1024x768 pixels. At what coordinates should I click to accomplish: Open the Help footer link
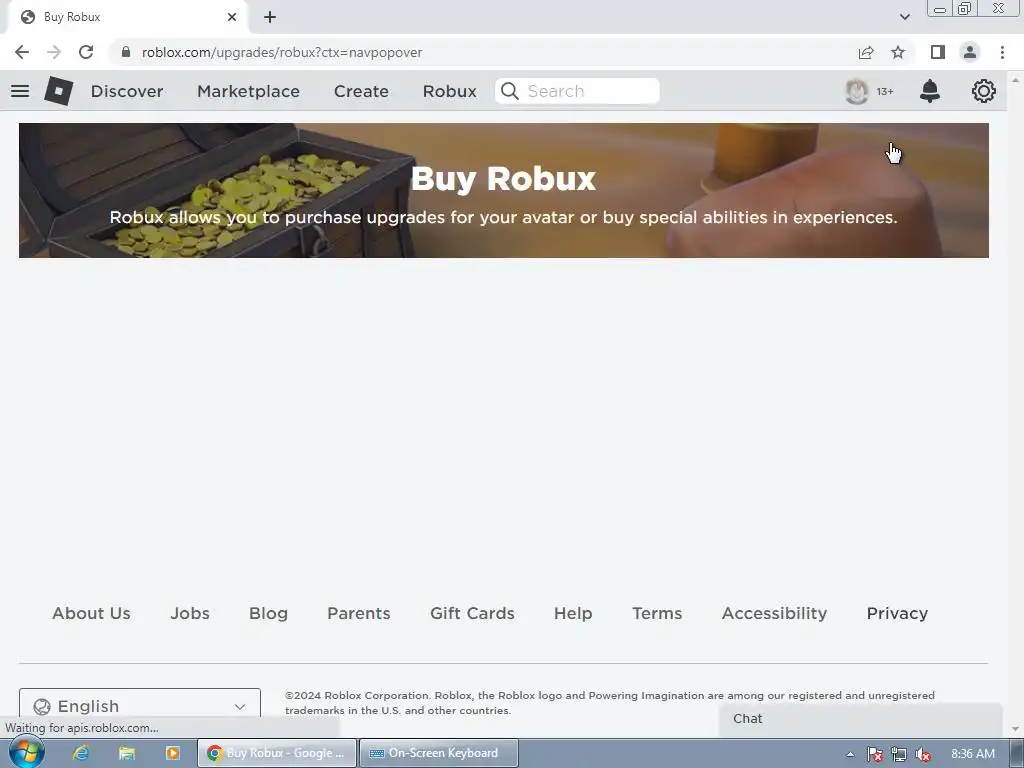(573, 613)
